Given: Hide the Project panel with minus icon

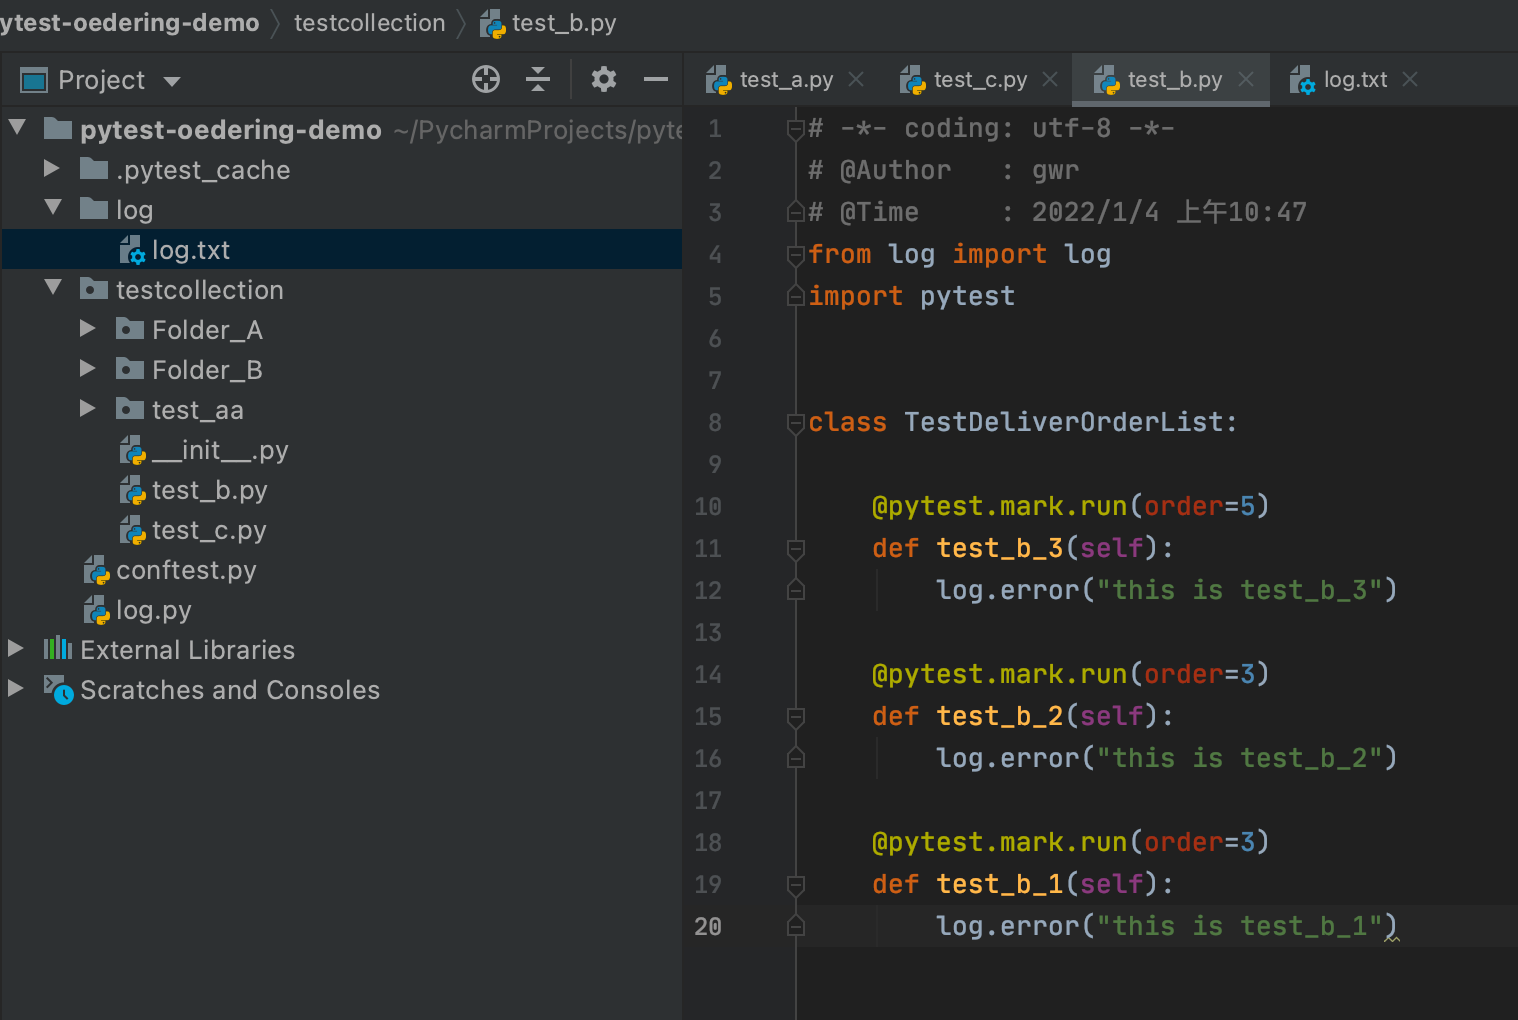Looking at the screenshot, I should pyautogui.click(x=656, y=79).
